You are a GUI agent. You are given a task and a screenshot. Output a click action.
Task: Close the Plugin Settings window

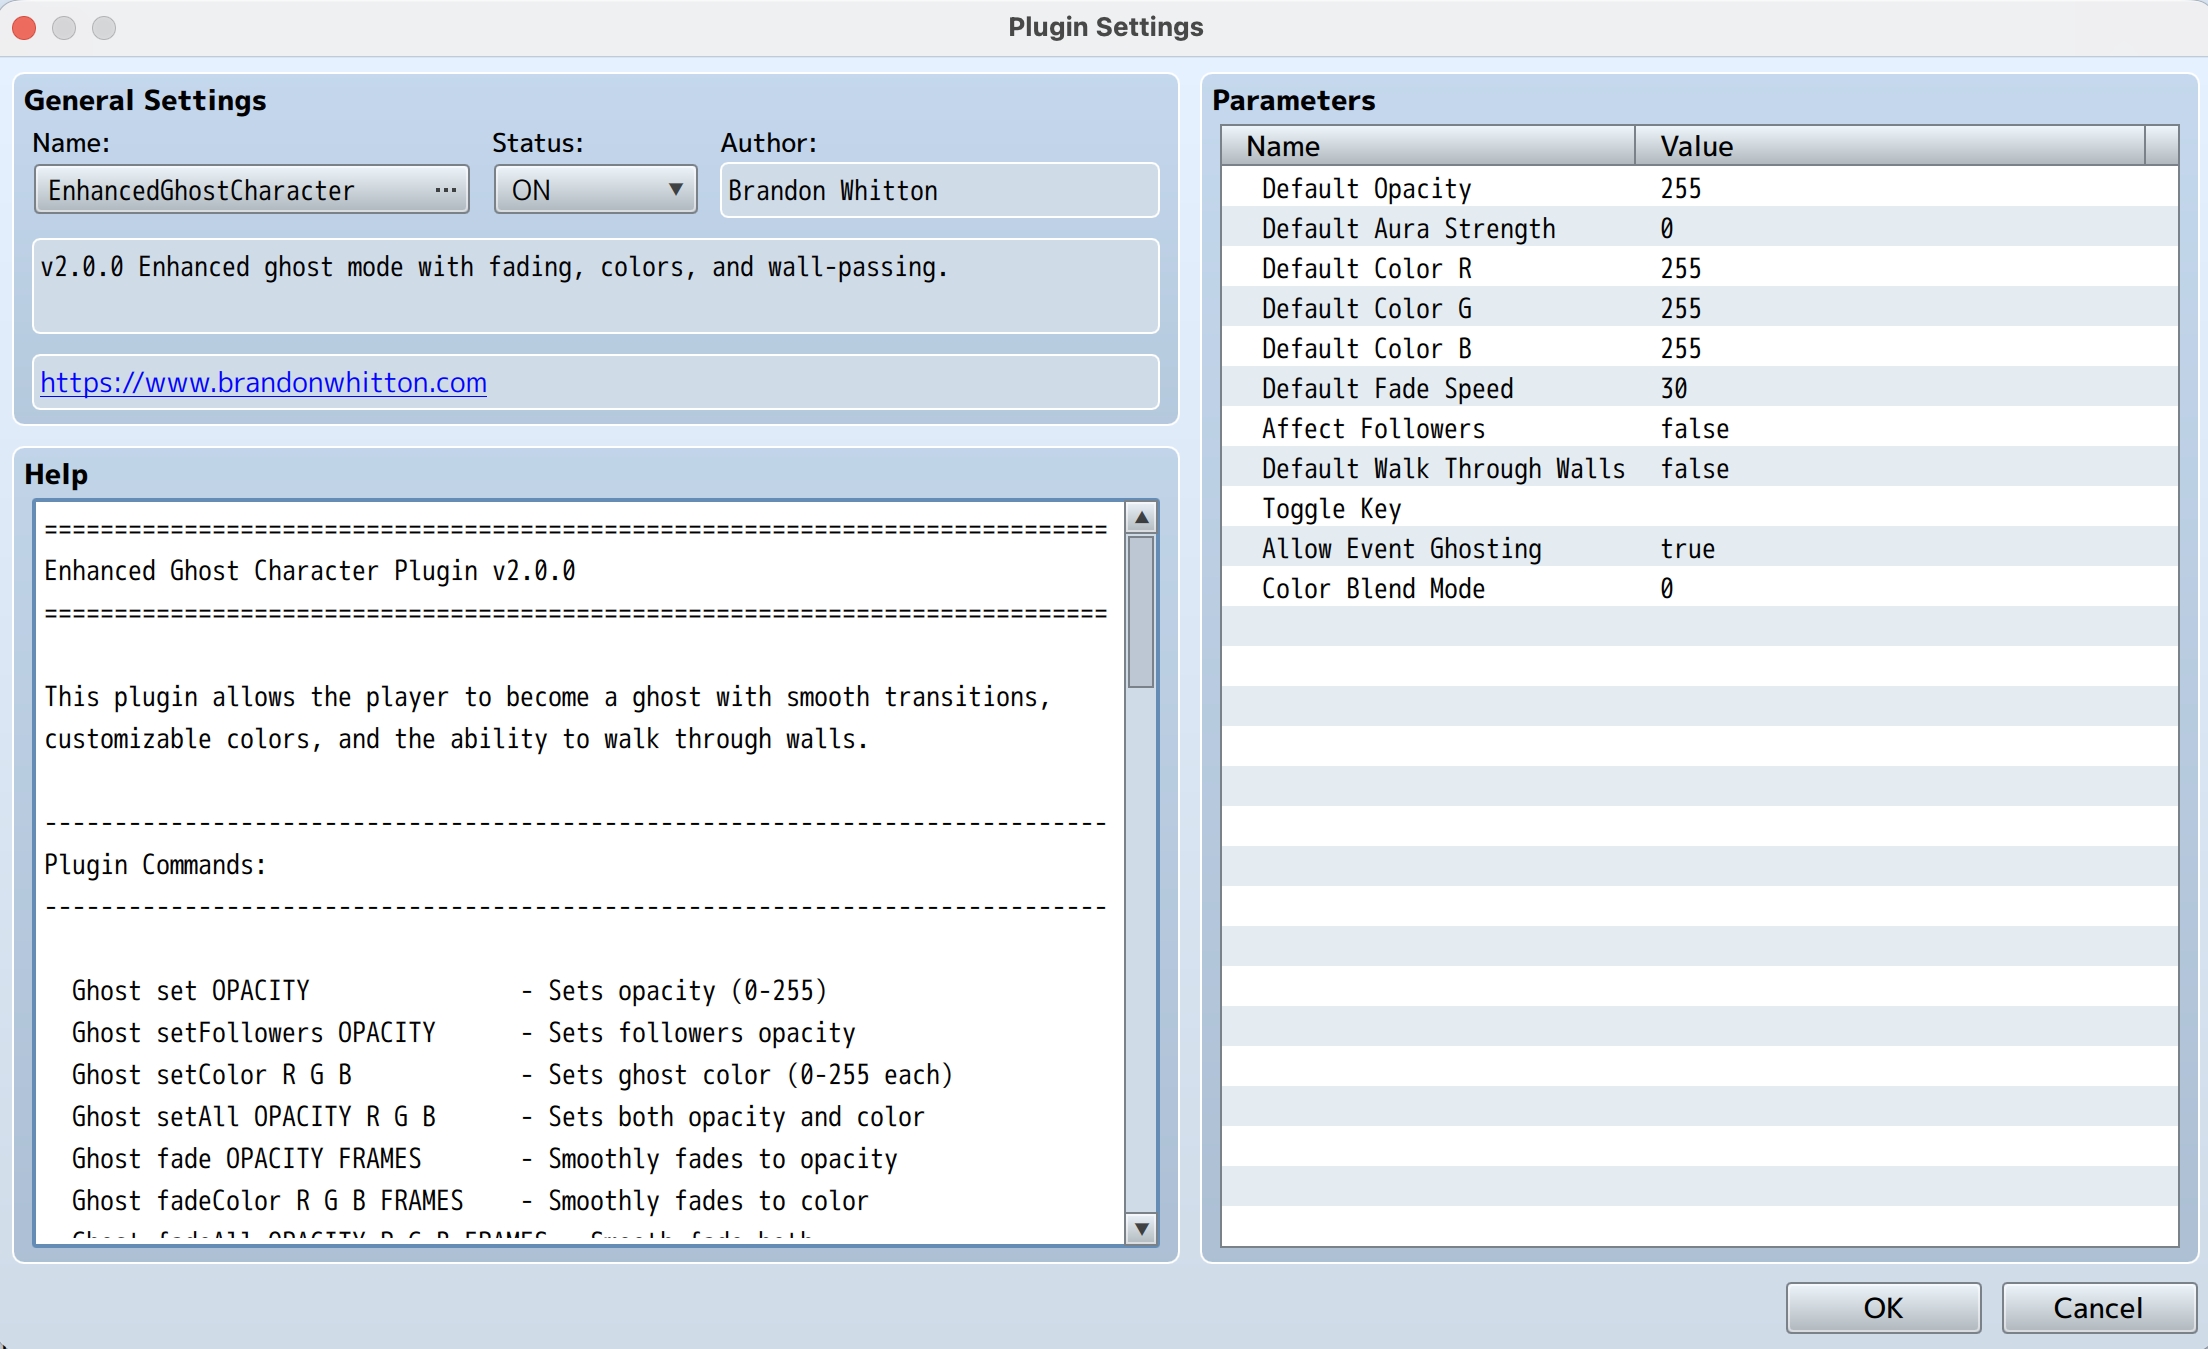coord(25,27)
